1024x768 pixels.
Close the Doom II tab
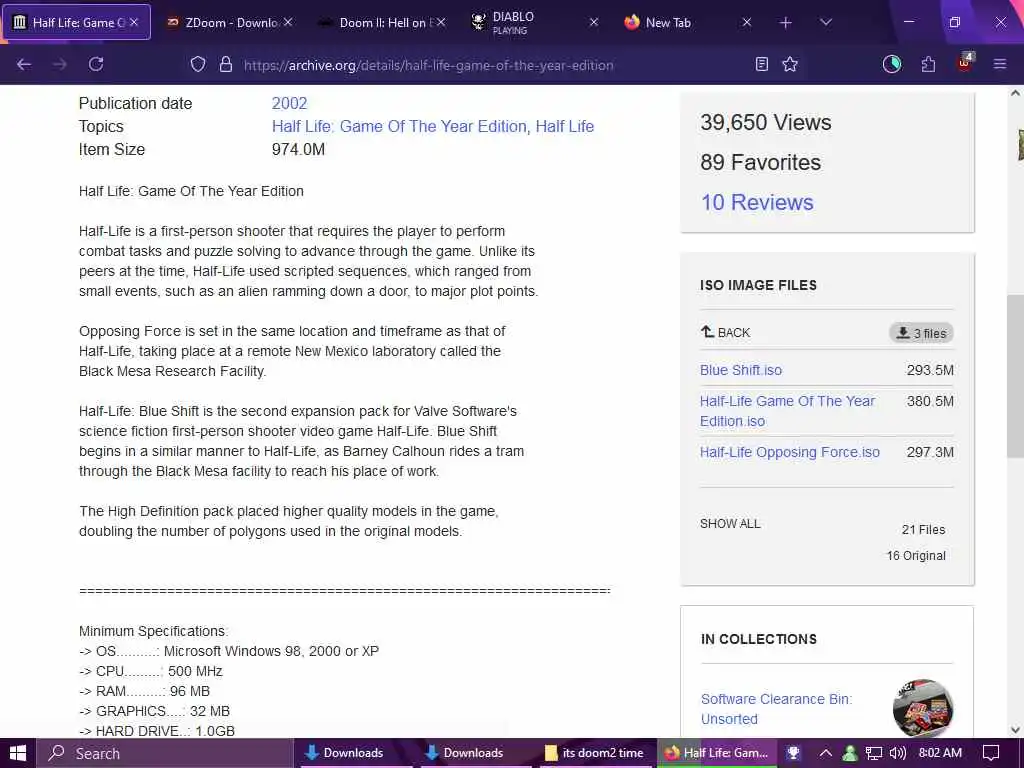point(441,22)
